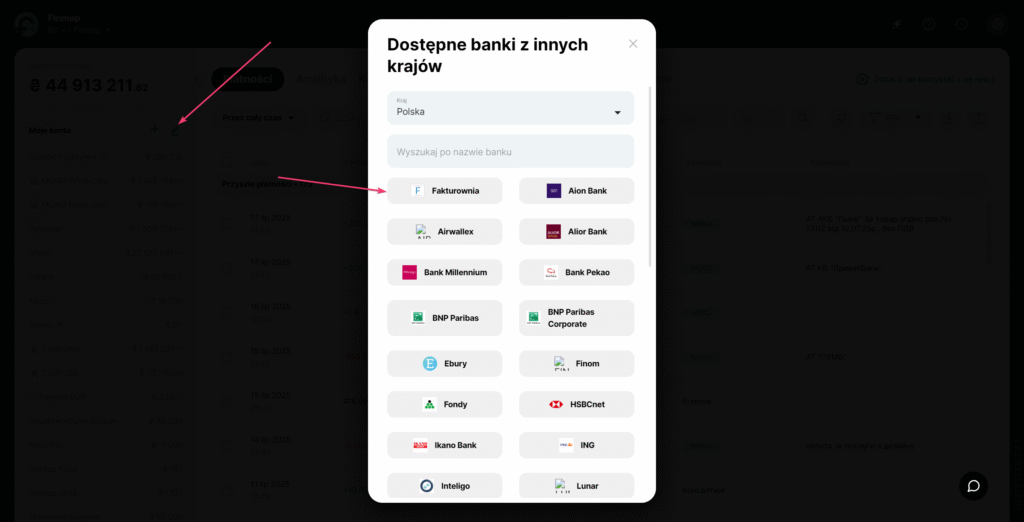Image resolution: width=1024 pixels, height=522 pixels.
Task: Open the help question-mark icon
Action: (x=929, y=24)
